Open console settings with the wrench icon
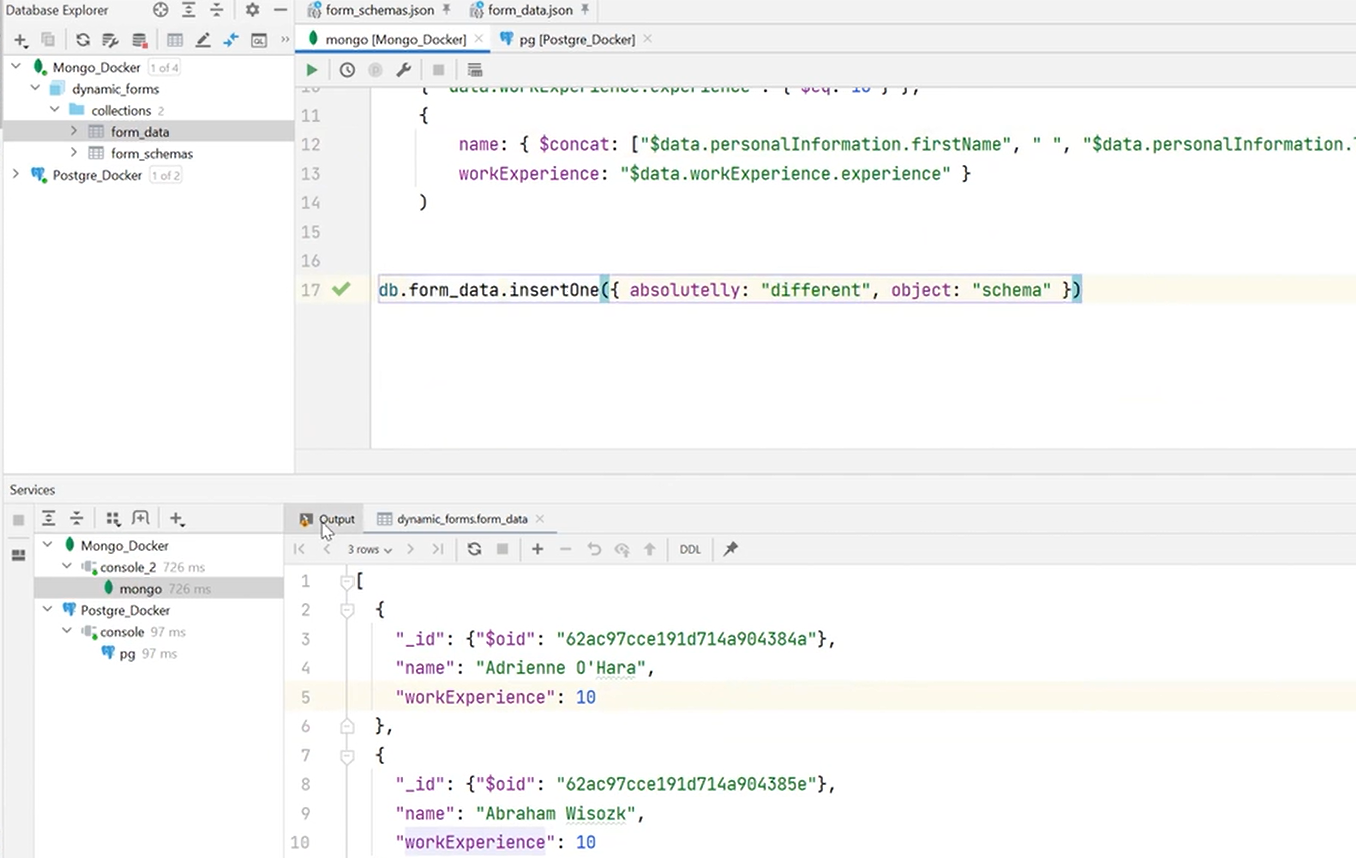The image size is (1356, 858). click(404, 69)
